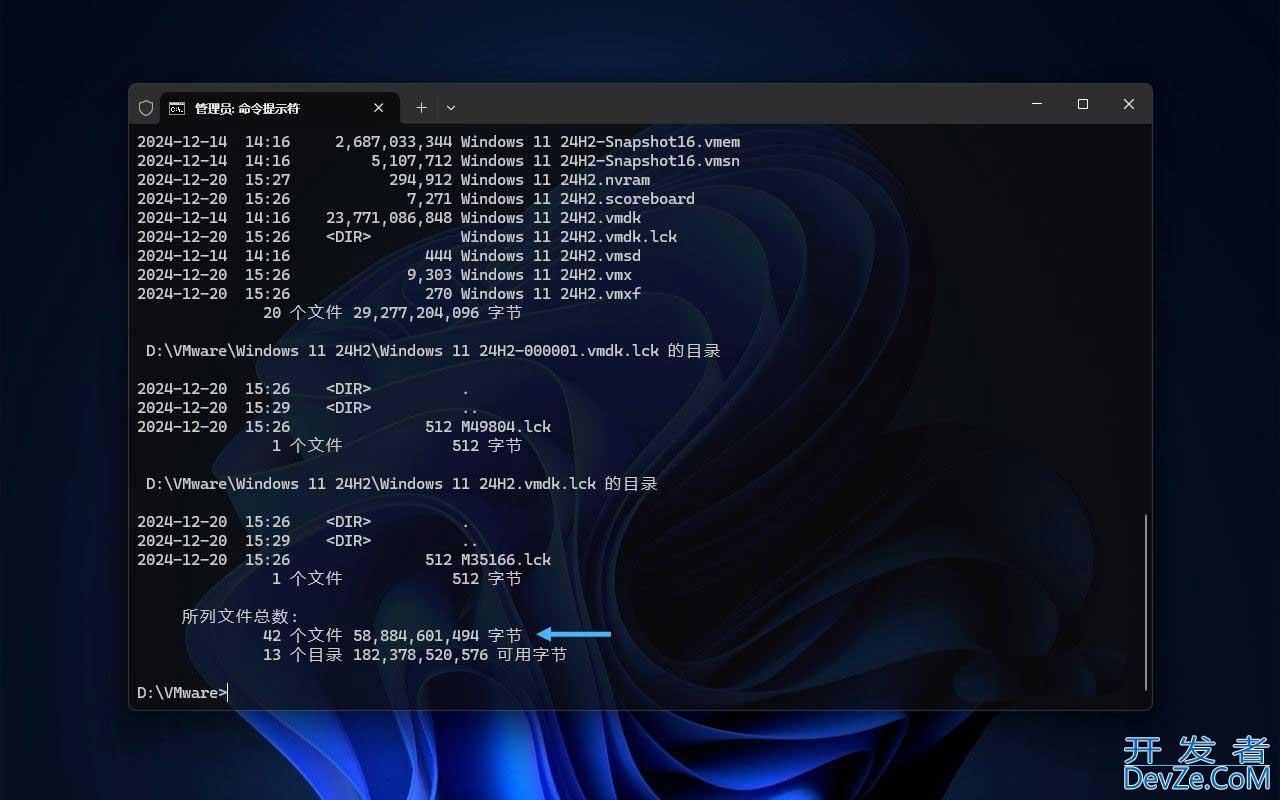Click the D:\VMware> command prompt line
Screen dimensions: 1280x800
[x=182, y=693]
